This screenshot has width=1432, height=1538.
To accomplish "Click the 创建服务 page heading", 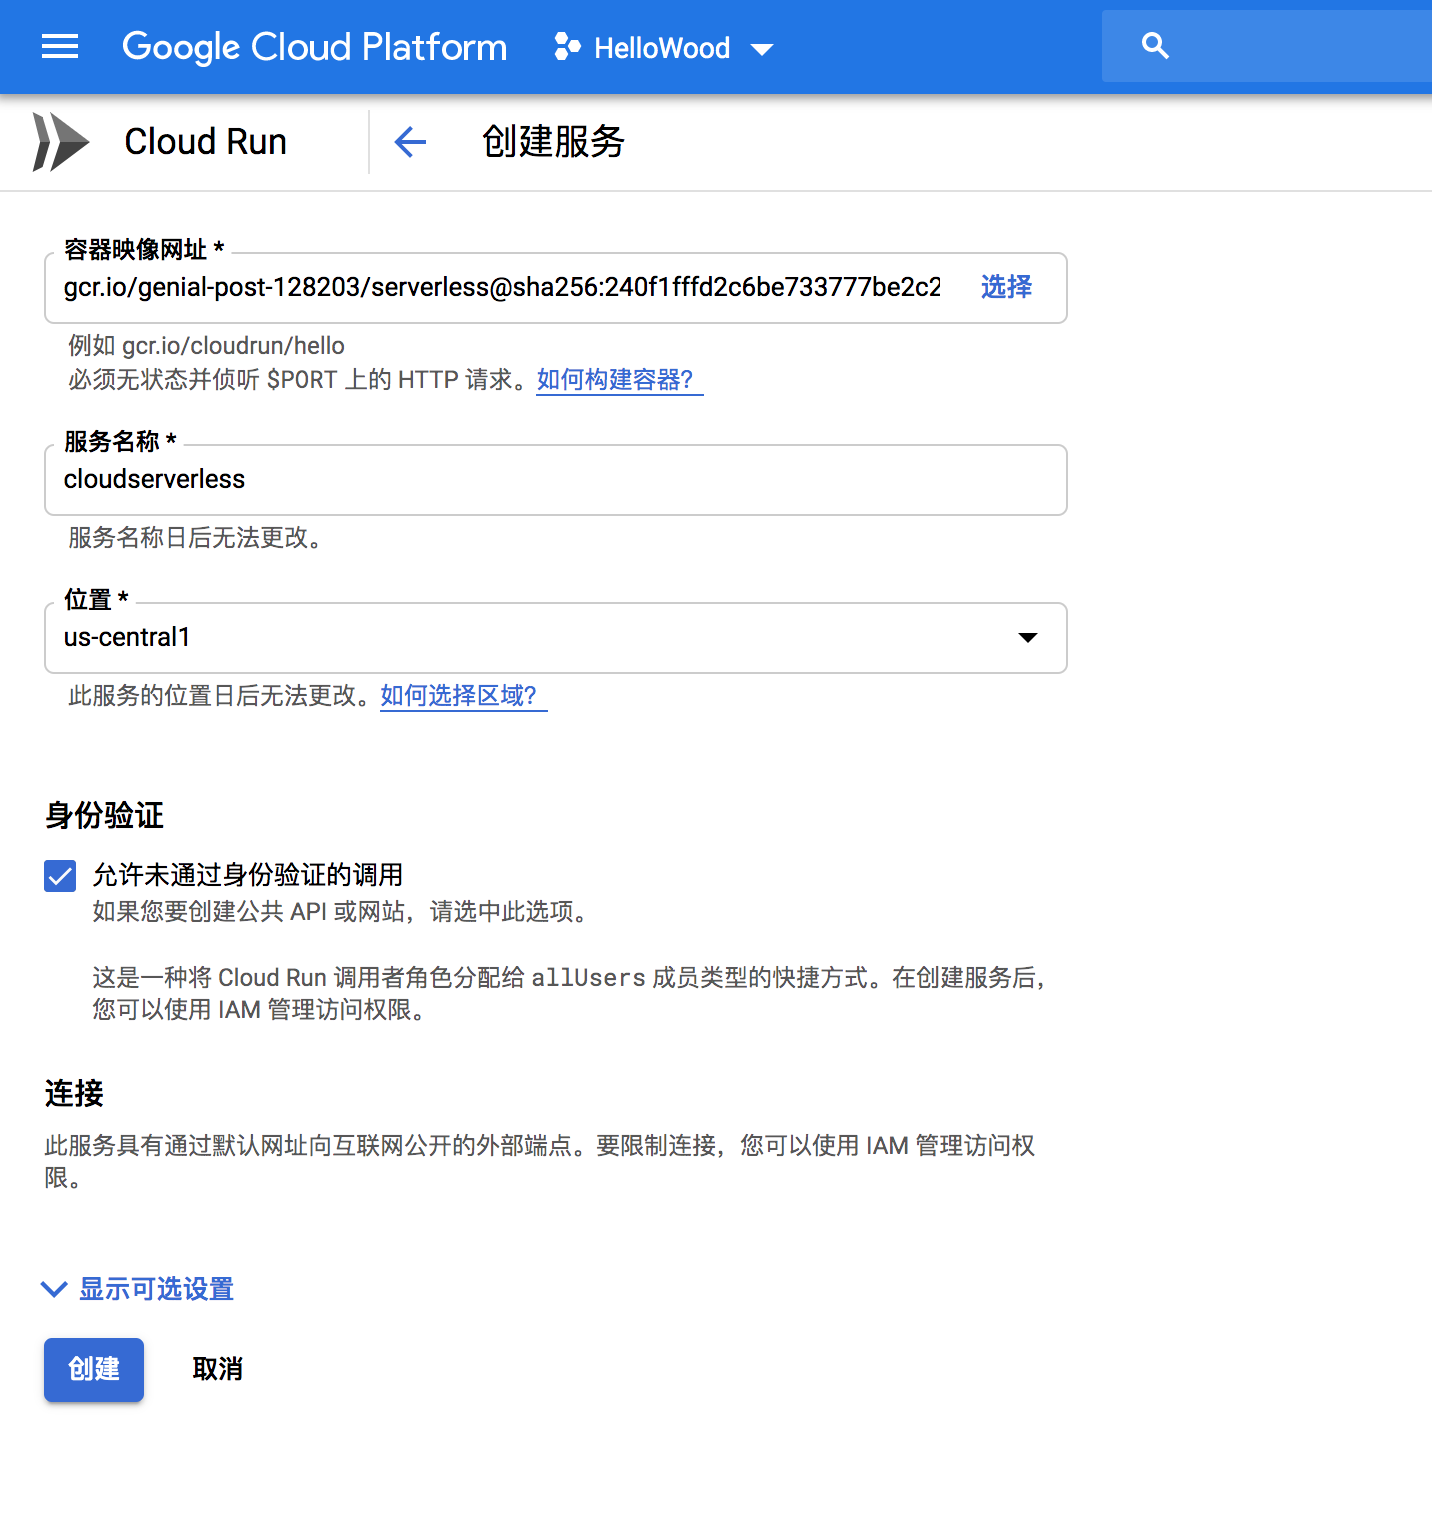I will tap(553, 142).
